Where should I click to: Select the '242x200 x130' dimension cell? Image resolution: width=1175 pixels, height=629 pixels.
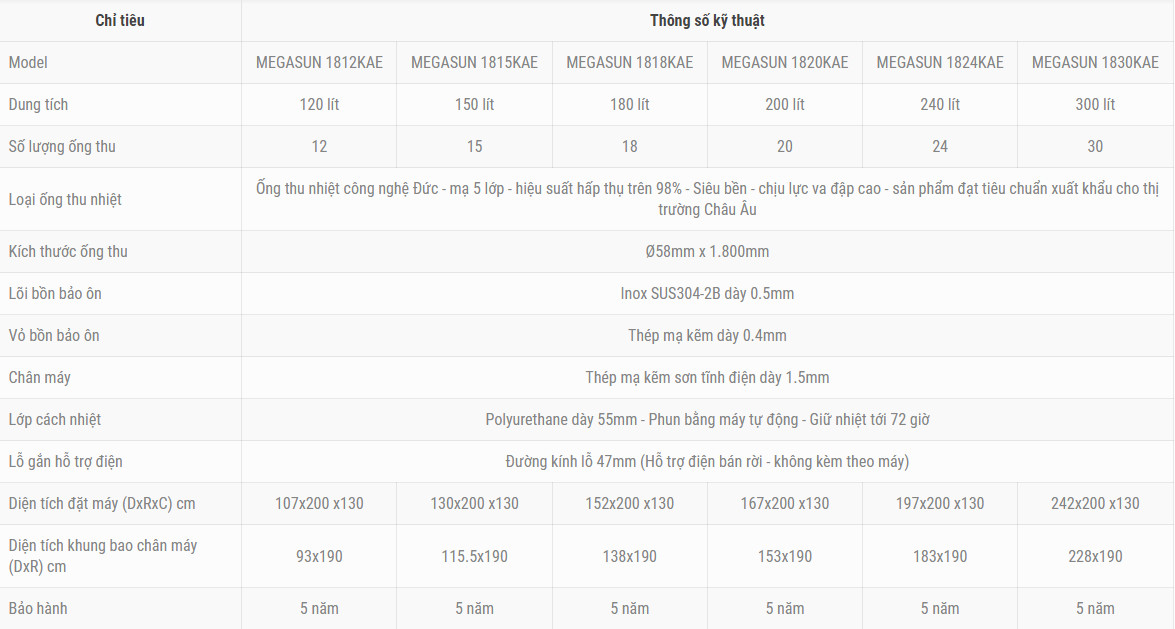pyautogui.click(x=1096, y=503)
